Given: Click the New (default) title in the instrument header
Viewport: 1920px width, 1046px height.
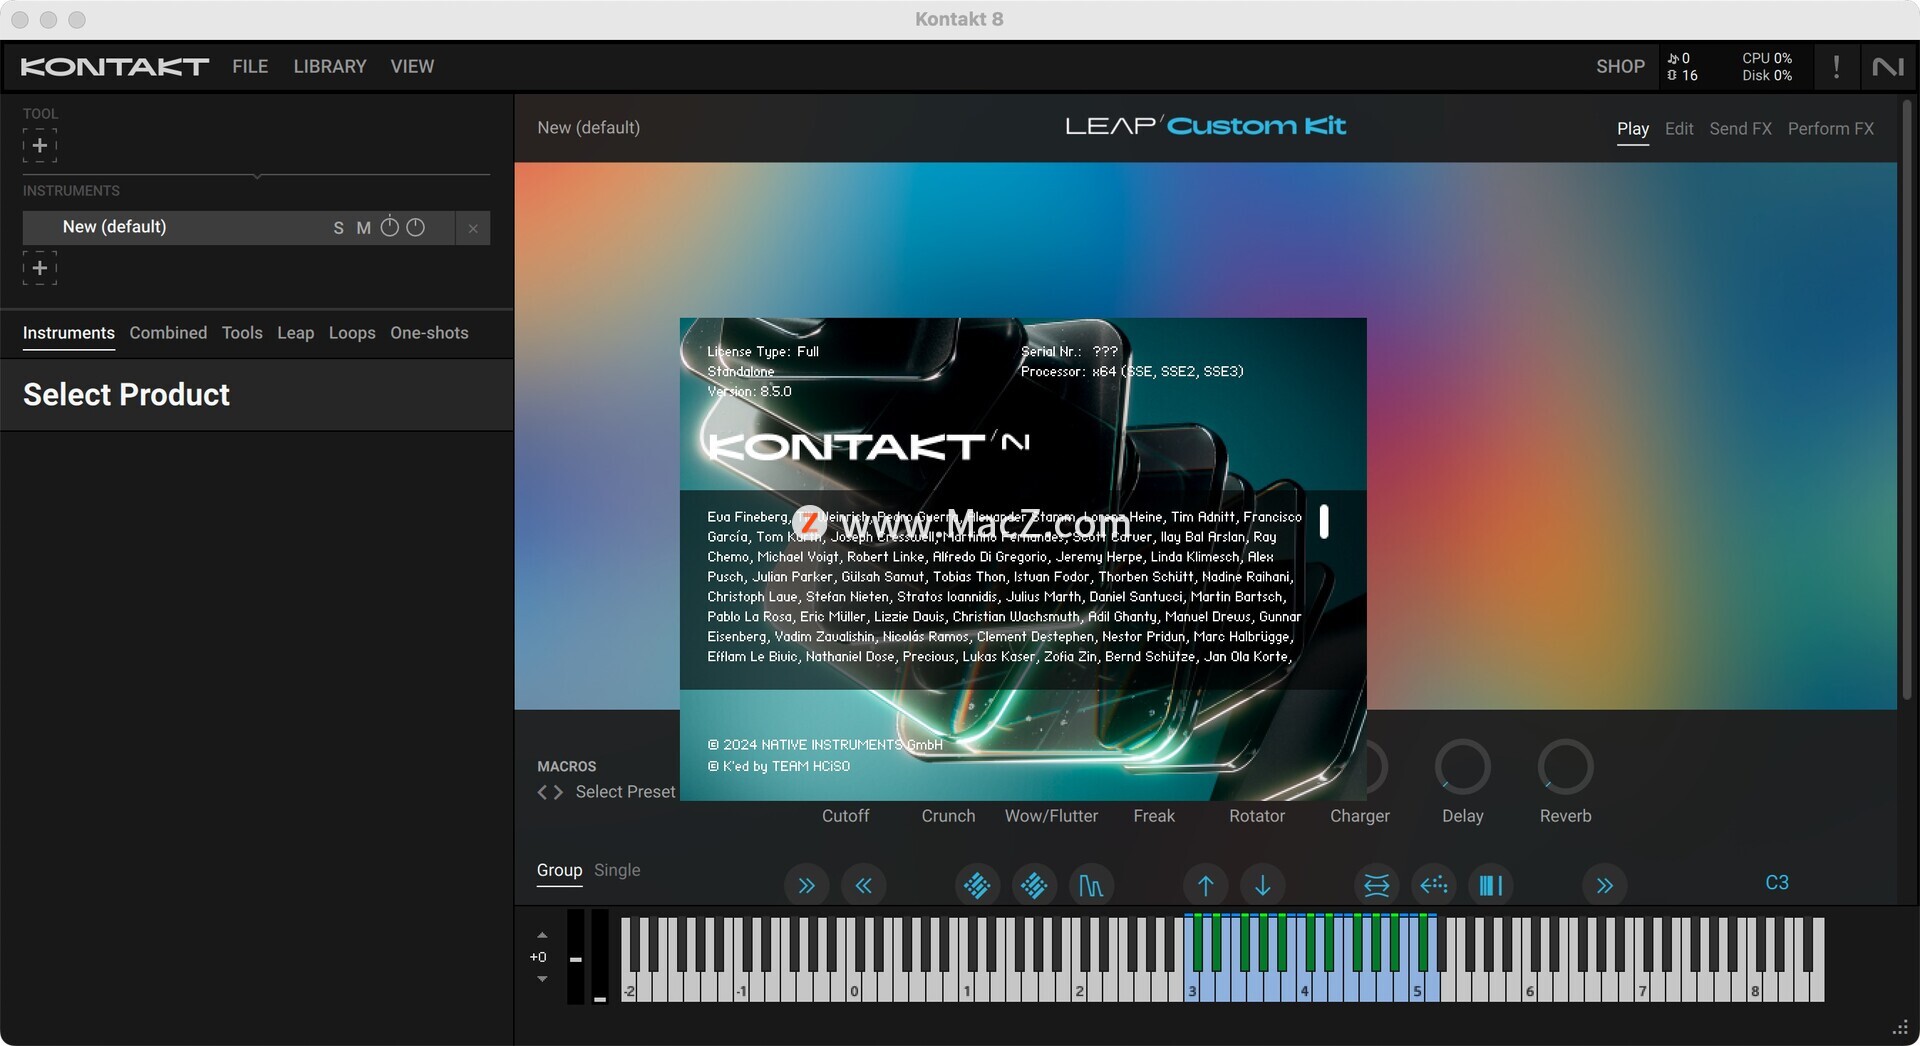Looking at the screenshot, I should (588, 128).
